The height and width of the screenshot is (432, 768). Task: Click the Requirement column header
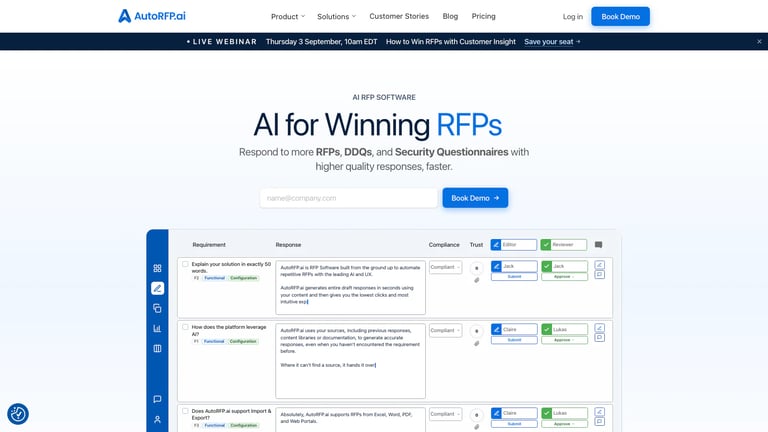209,244
